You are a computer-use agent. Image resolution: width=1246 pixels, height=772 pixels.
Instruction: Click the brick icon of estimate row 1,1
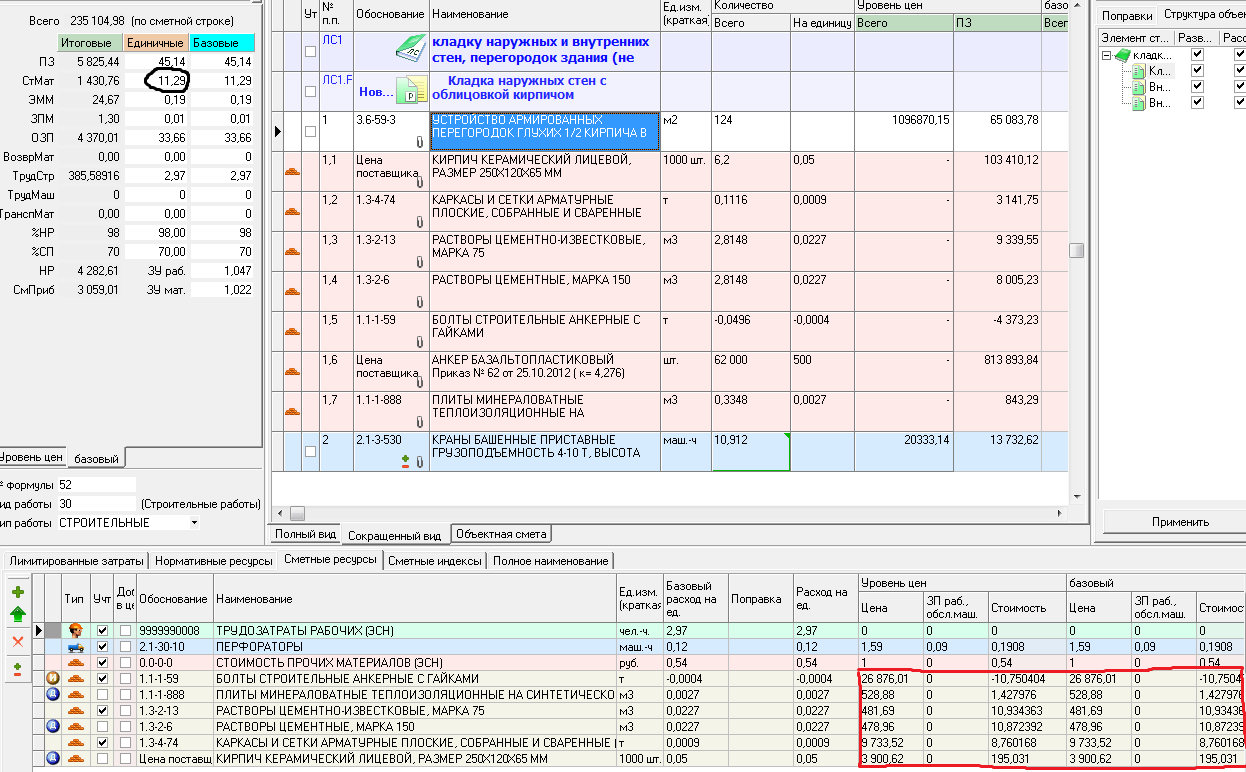[x=294, y=172]
